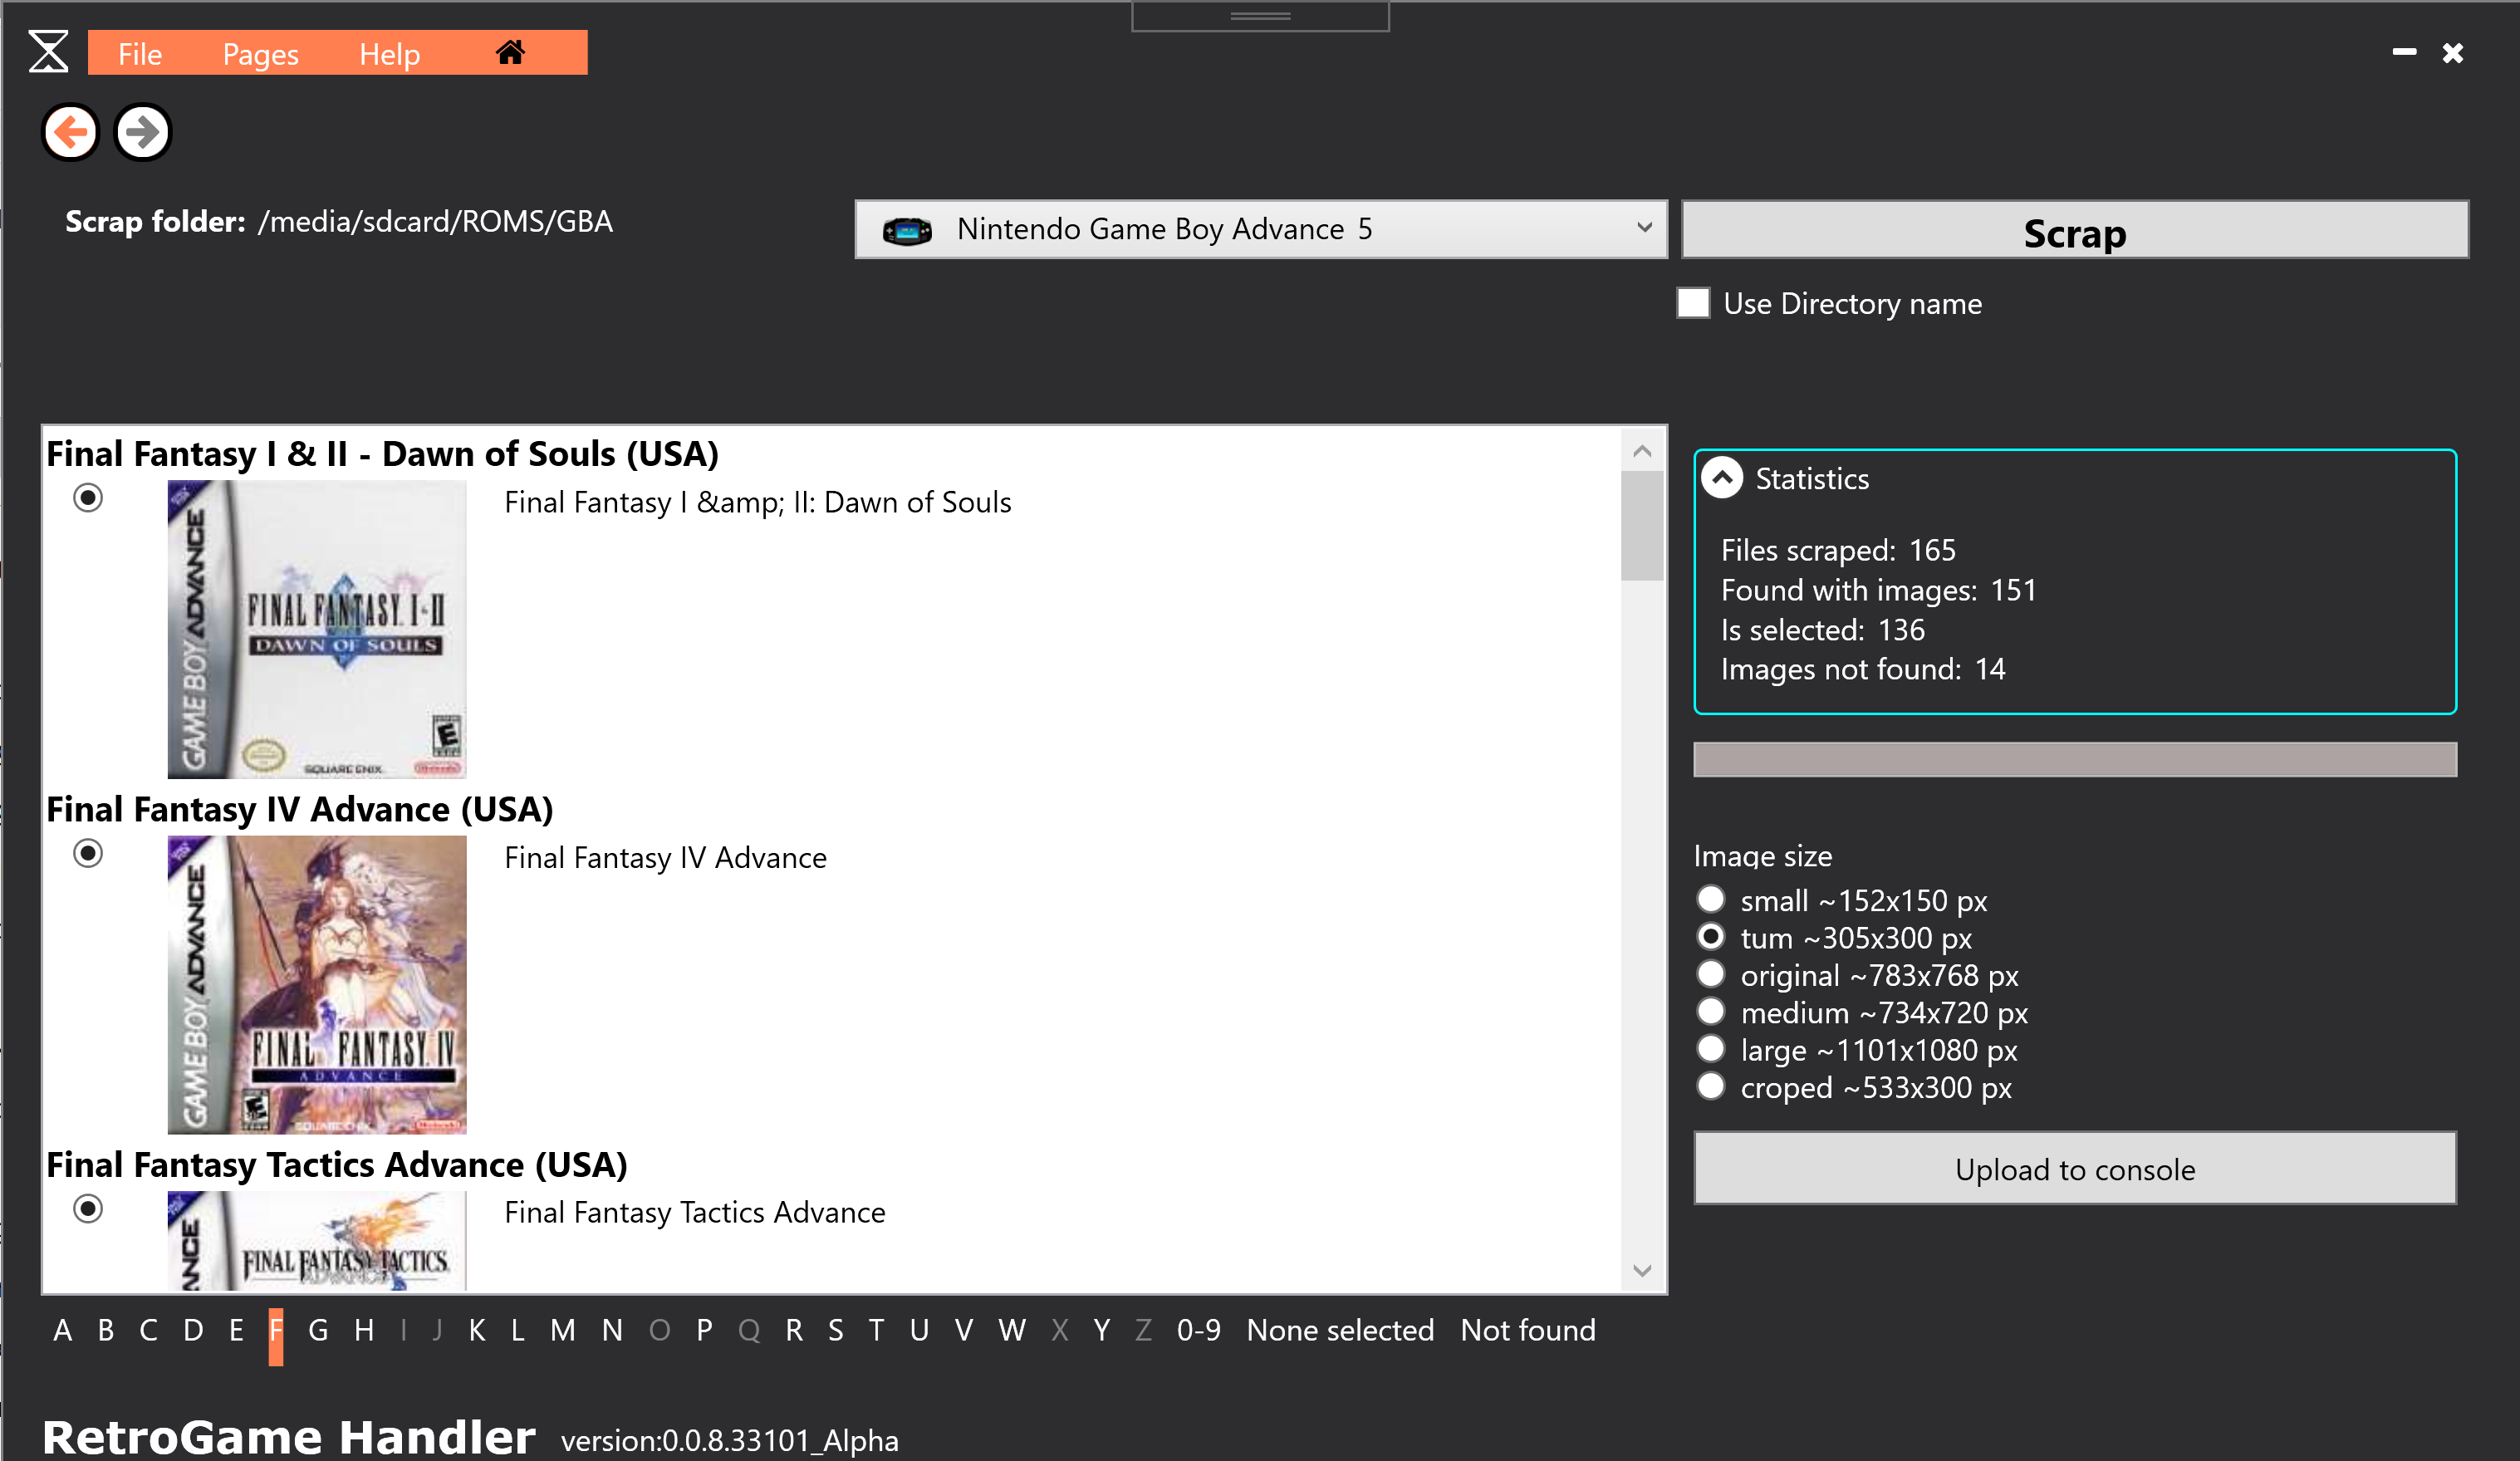
Task: Filter the list by letter G
Action: pyautogui.click(x=318, y=1330)
